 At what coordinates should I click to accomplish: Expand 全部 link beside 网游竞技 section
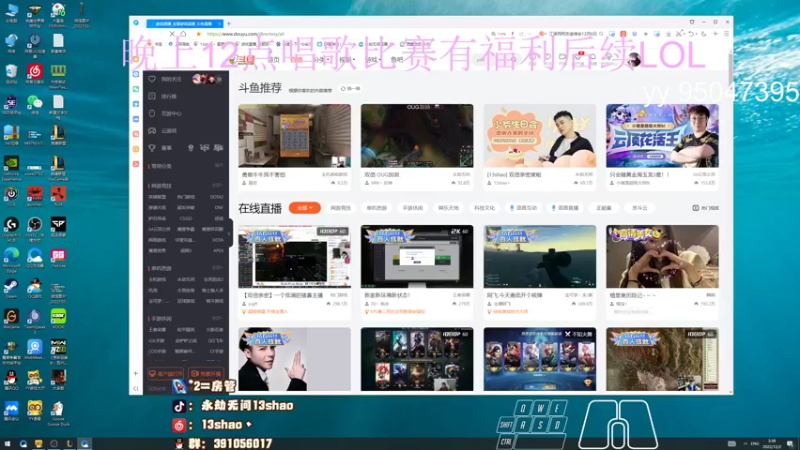tap(217, 186)
